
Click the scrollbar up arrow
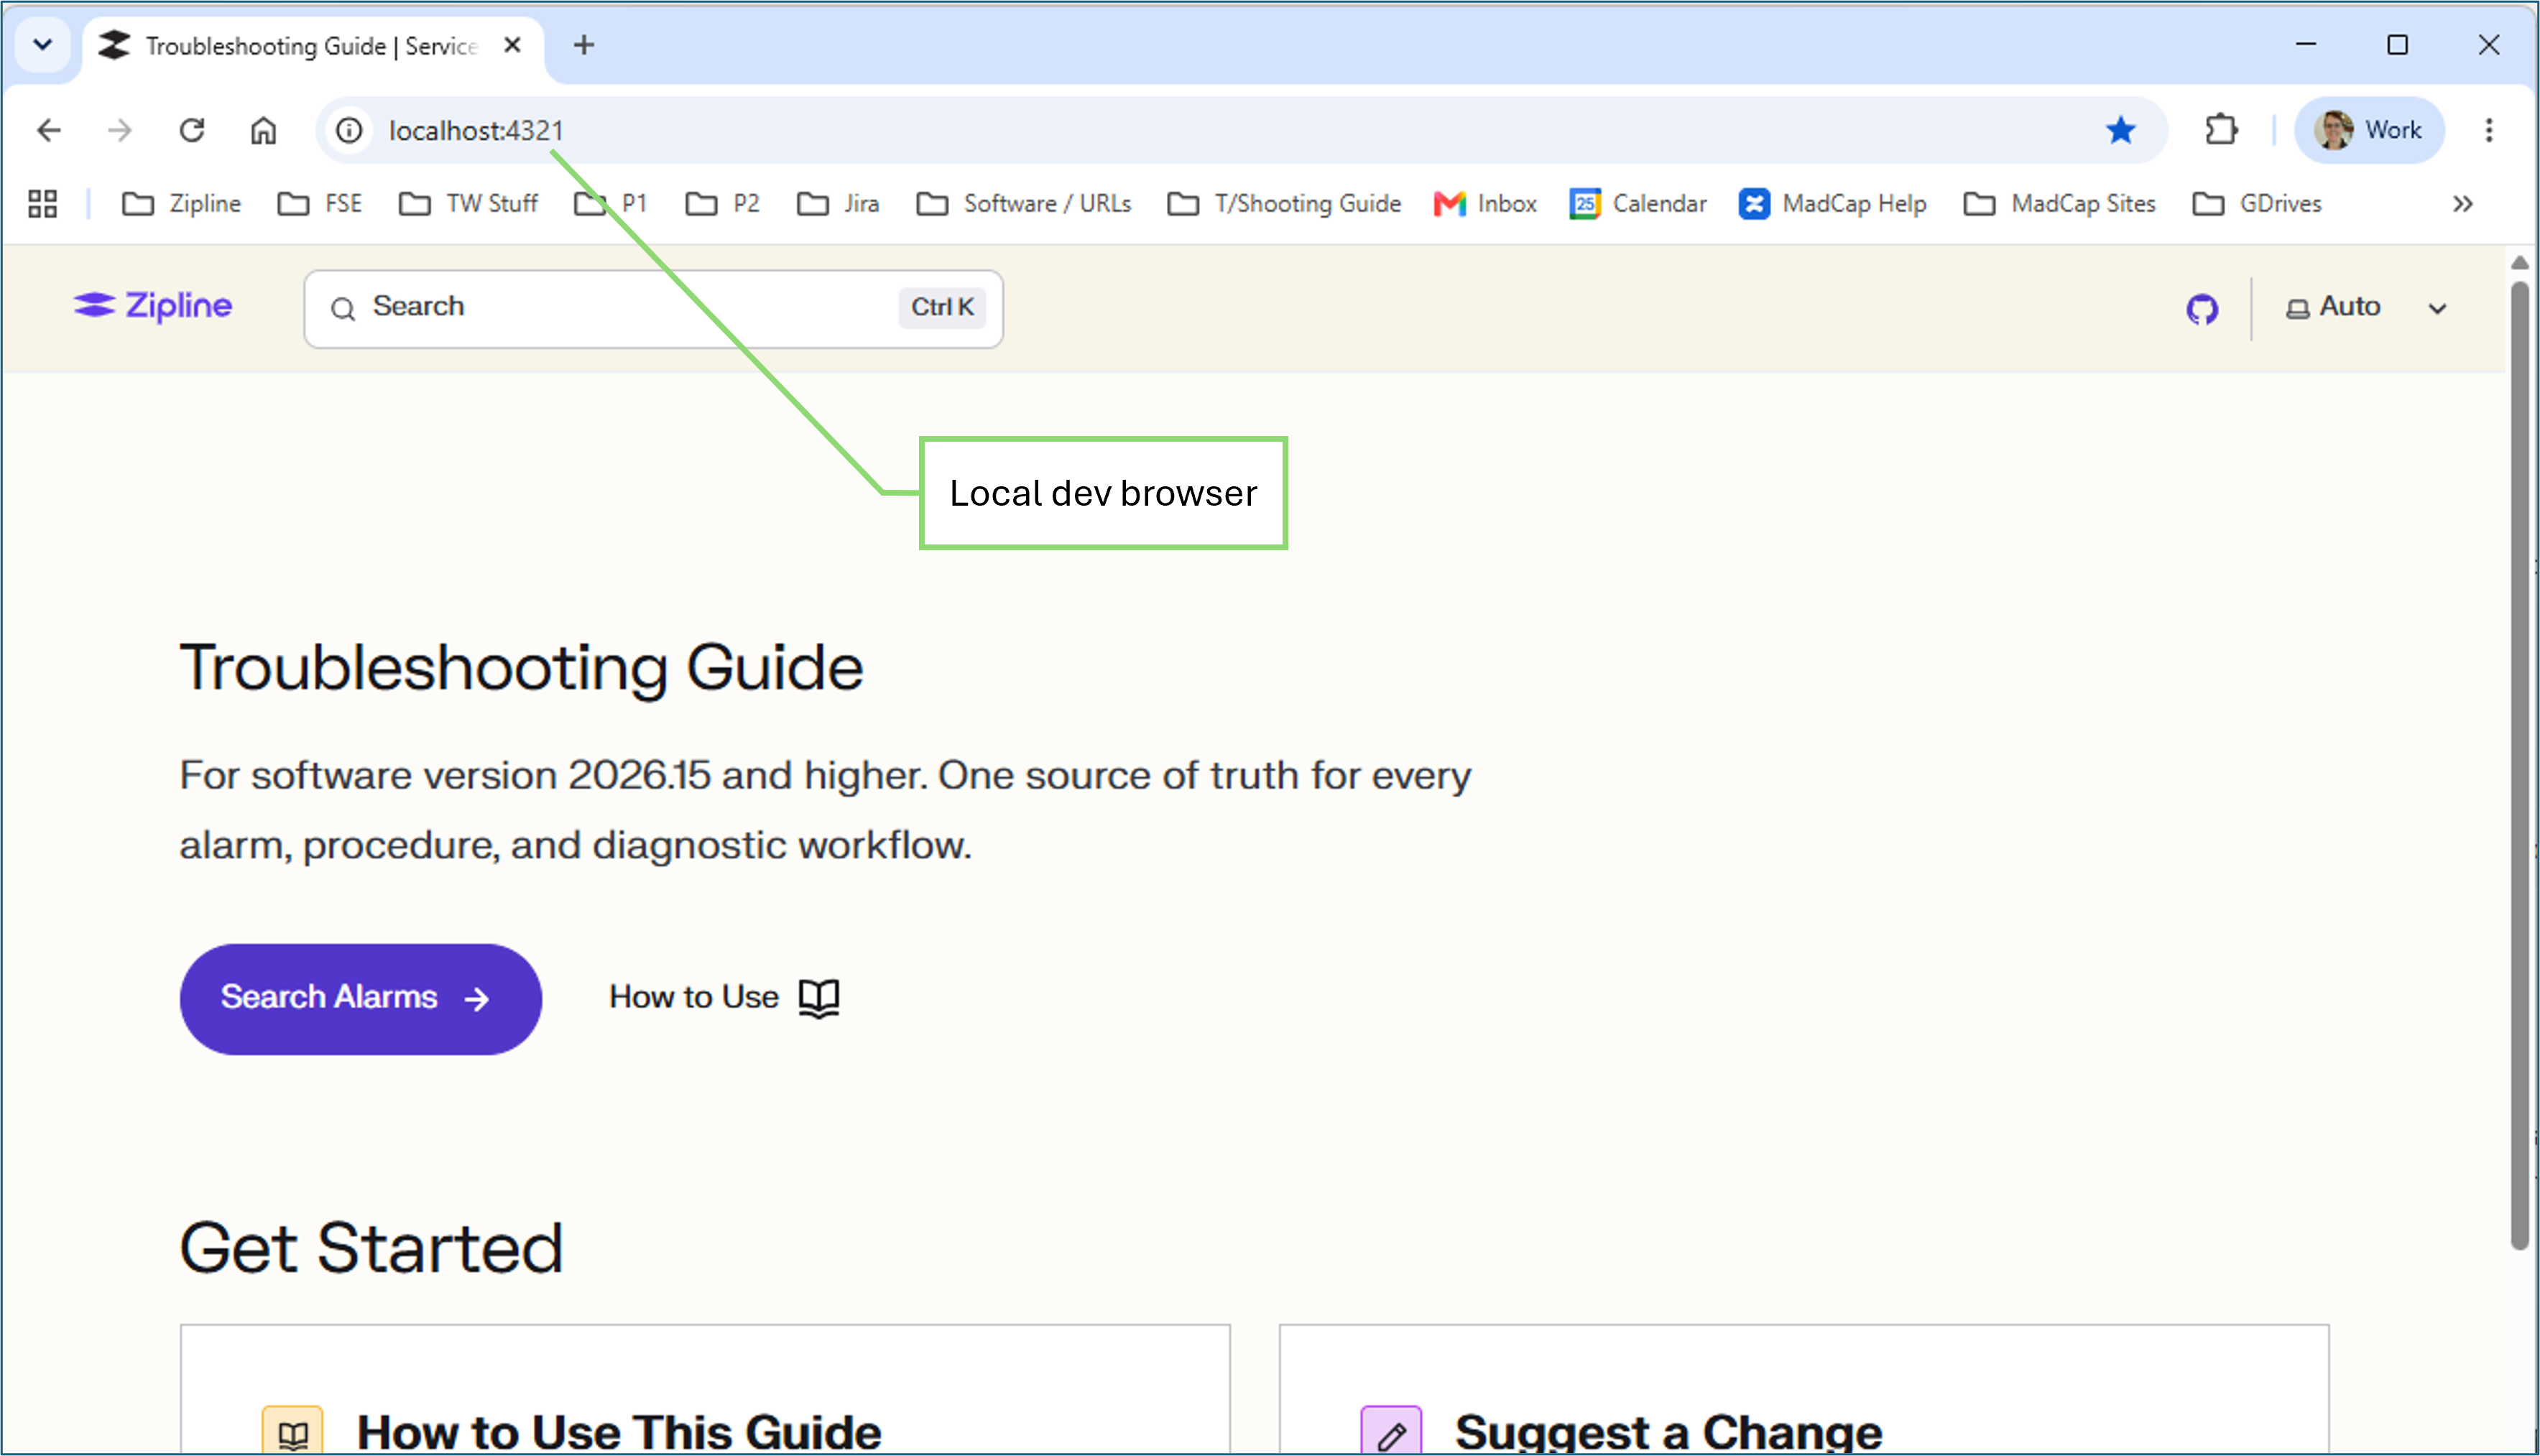(x=2519, y=262)
